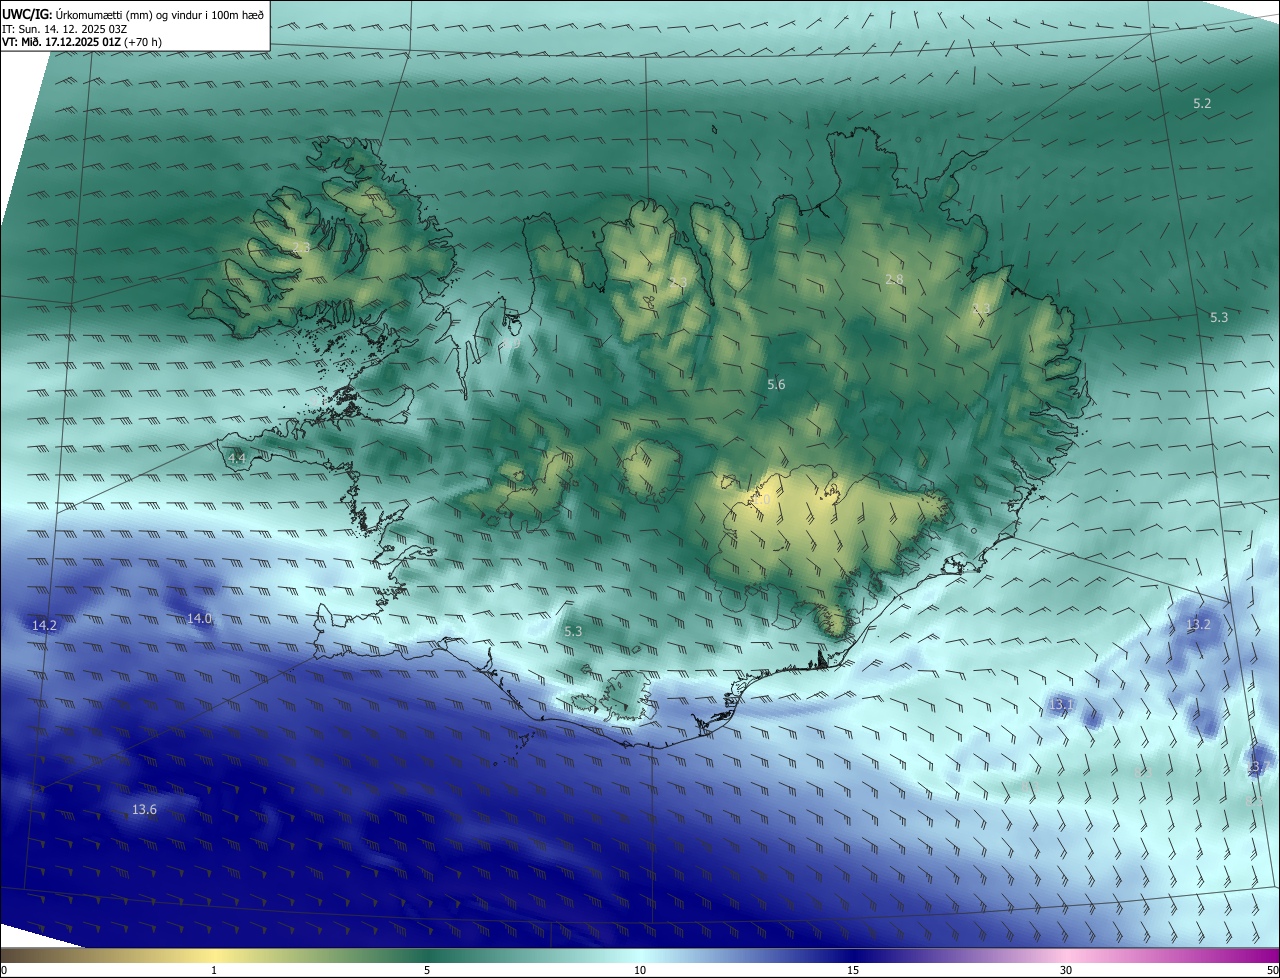1280x978 pixels.
Task: Click the valid time 'VT: Mið. 17.12.2025 01Z (+70 h)'
Action: point(82,42)
